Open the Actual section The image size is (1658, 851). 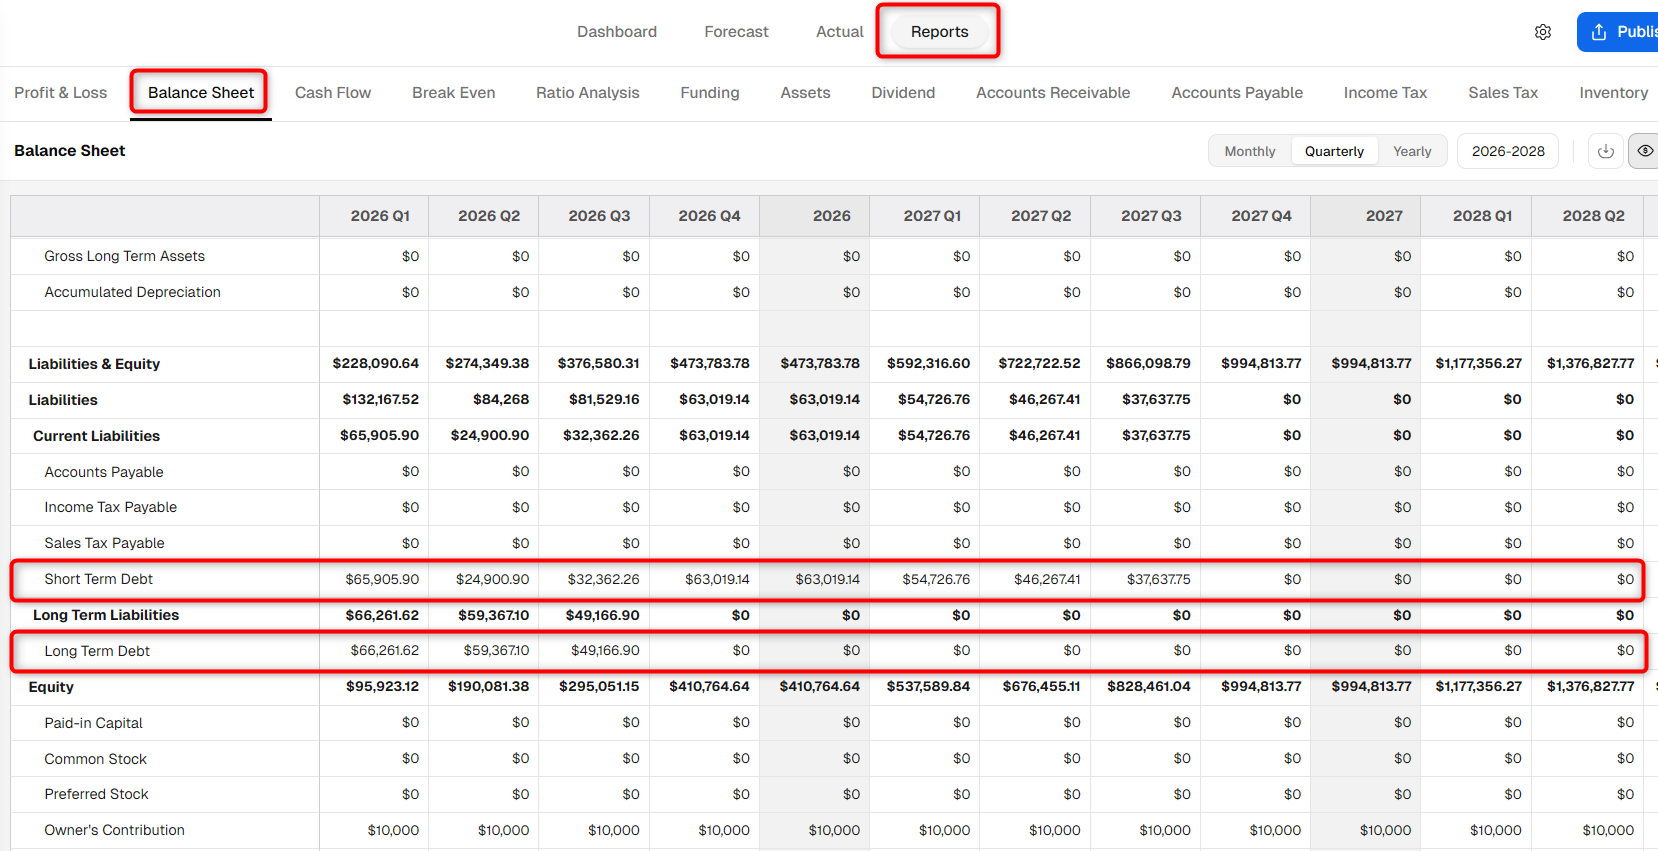click(x=840, y=32)
